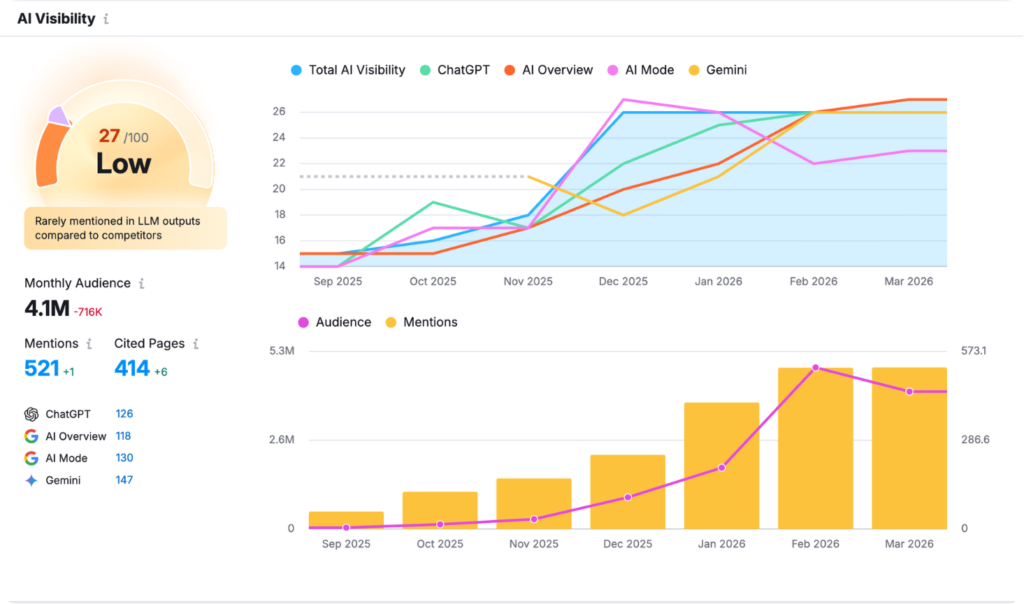
Task: Click the Sep 2025 mentions bar
Action: pyautogui.click(x=346, y=520)
